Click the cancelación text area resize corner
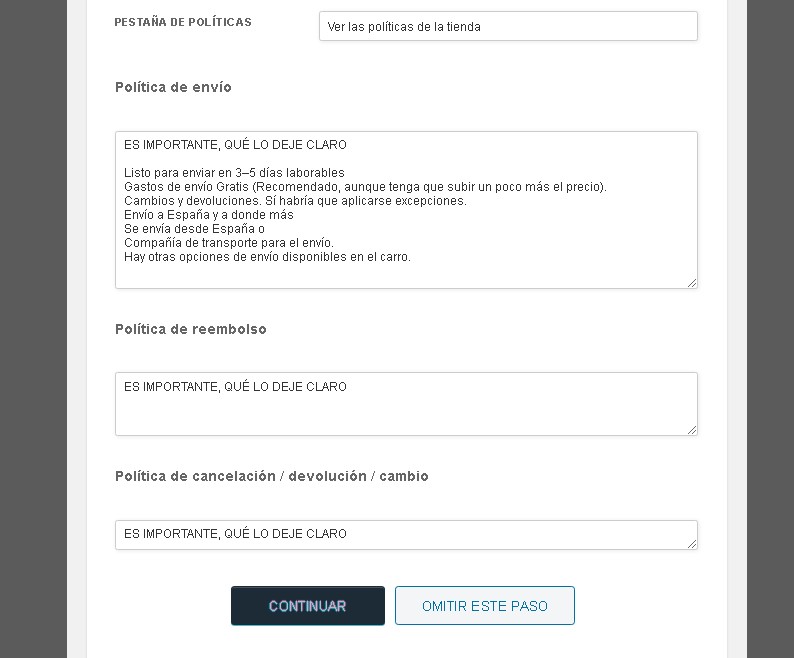Viewport: 794px width, 658px height. [x=692, y=544]
